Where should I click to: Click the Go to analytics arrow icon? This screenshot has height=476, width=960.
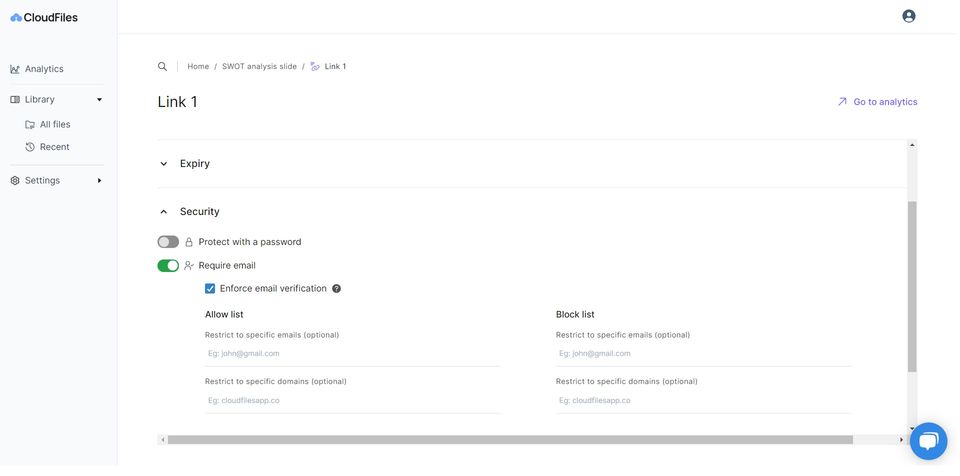coord(842,102)
